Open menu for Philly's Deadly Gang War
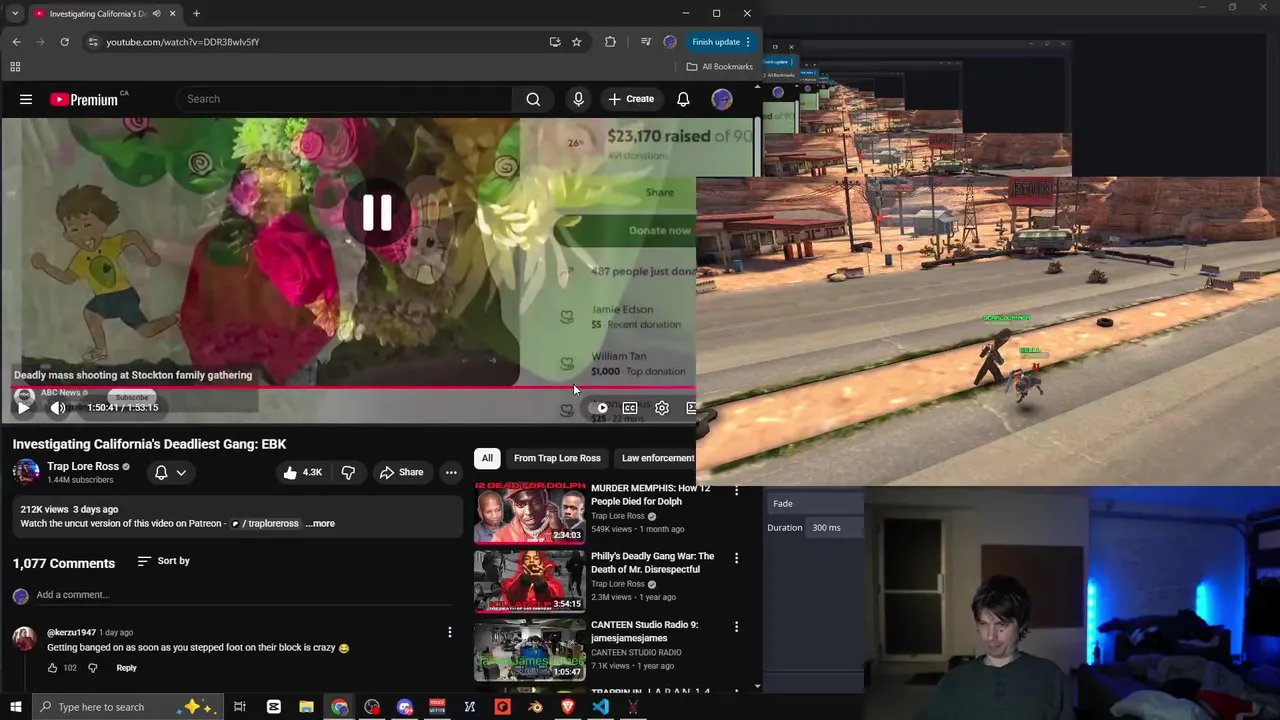 coord(737,558)
